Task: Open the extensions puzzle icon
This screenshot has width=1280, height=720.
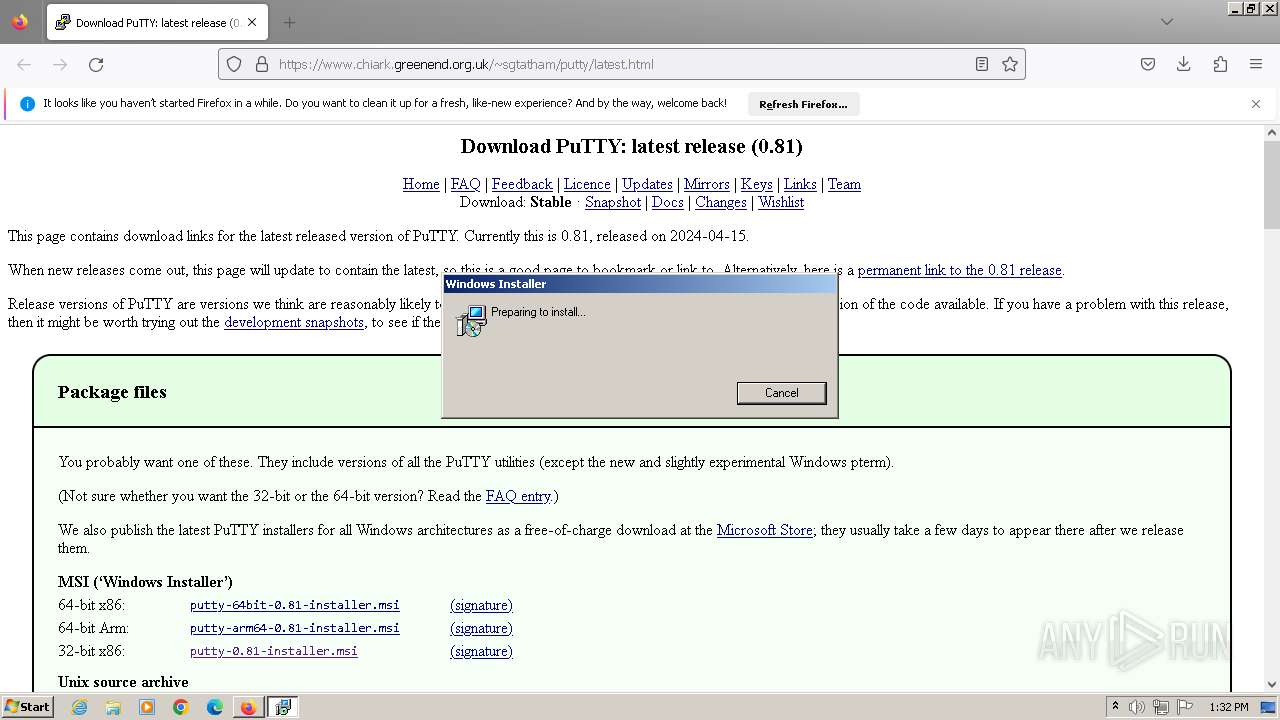Action: (1220, 64)
